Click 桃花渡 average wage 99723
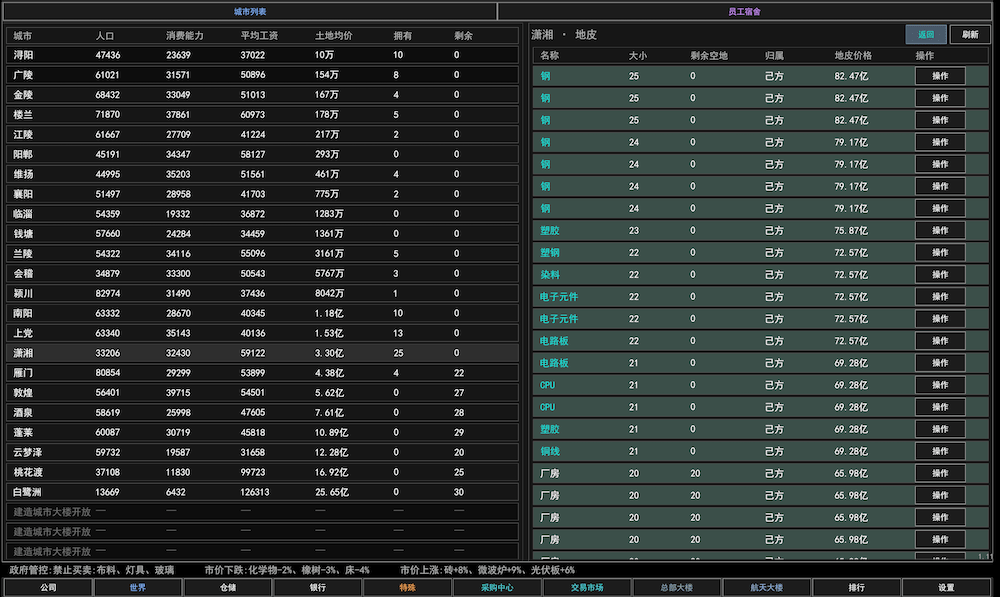The image size is (1000, 597). [253, 472]
